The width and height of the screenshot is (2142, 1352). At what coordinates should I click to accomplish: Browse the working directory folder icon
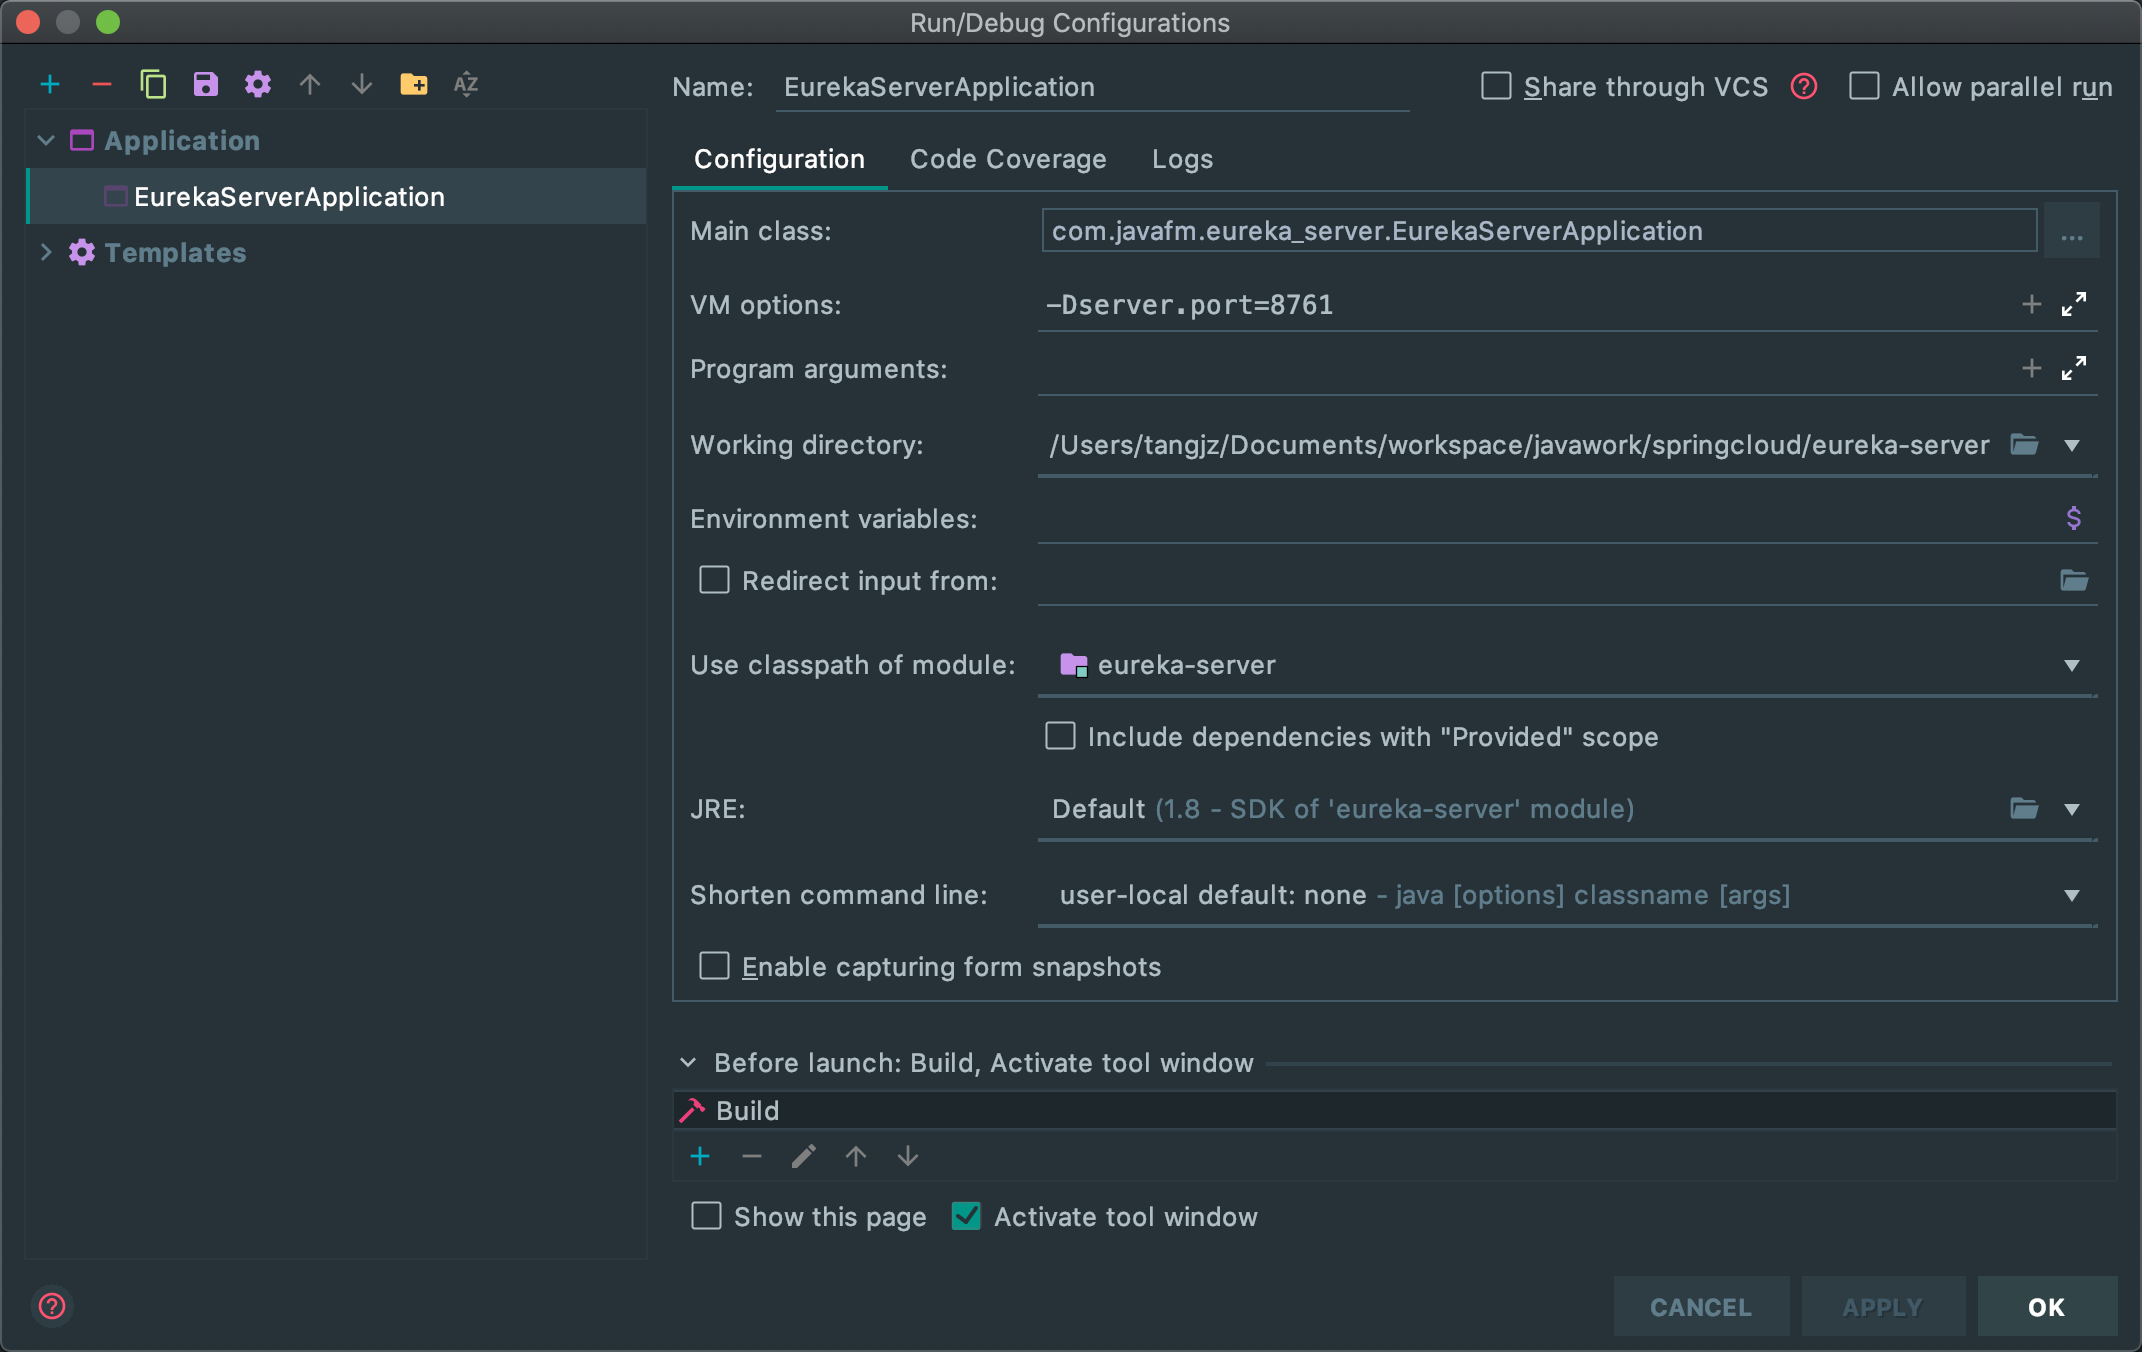click(2023, 445)
